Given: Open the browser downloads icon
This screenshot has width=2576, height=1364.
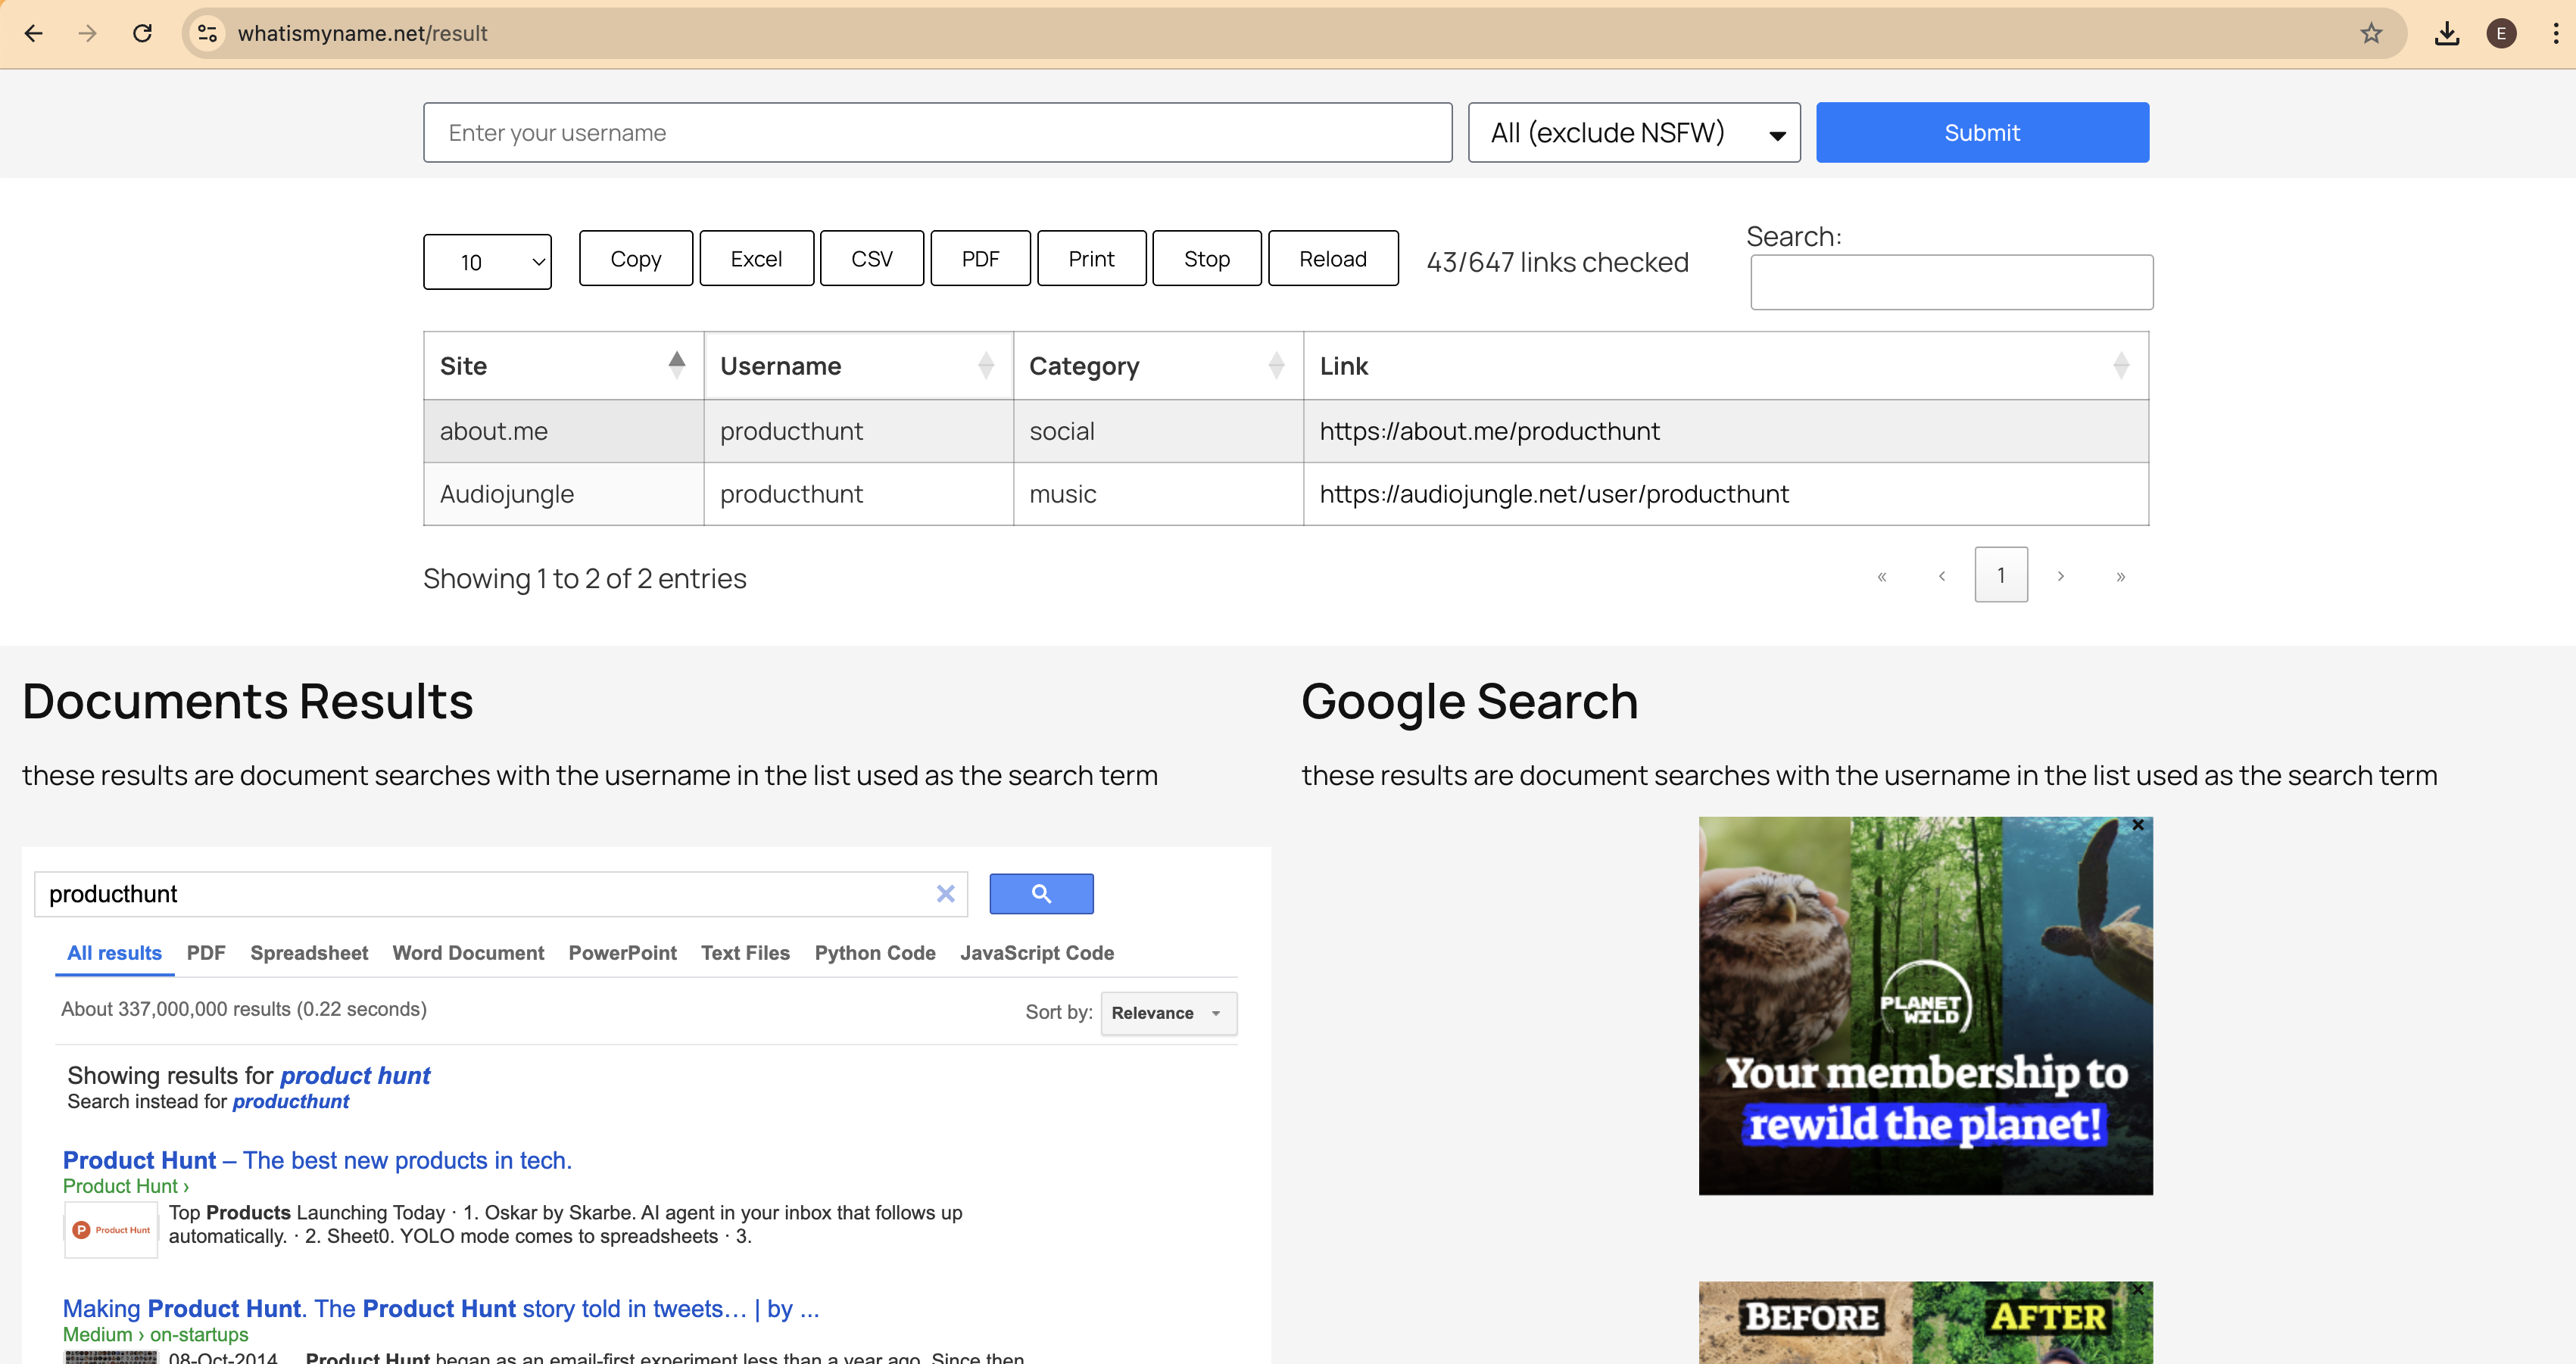Looking at the screenshot, I should point(2446,33).
